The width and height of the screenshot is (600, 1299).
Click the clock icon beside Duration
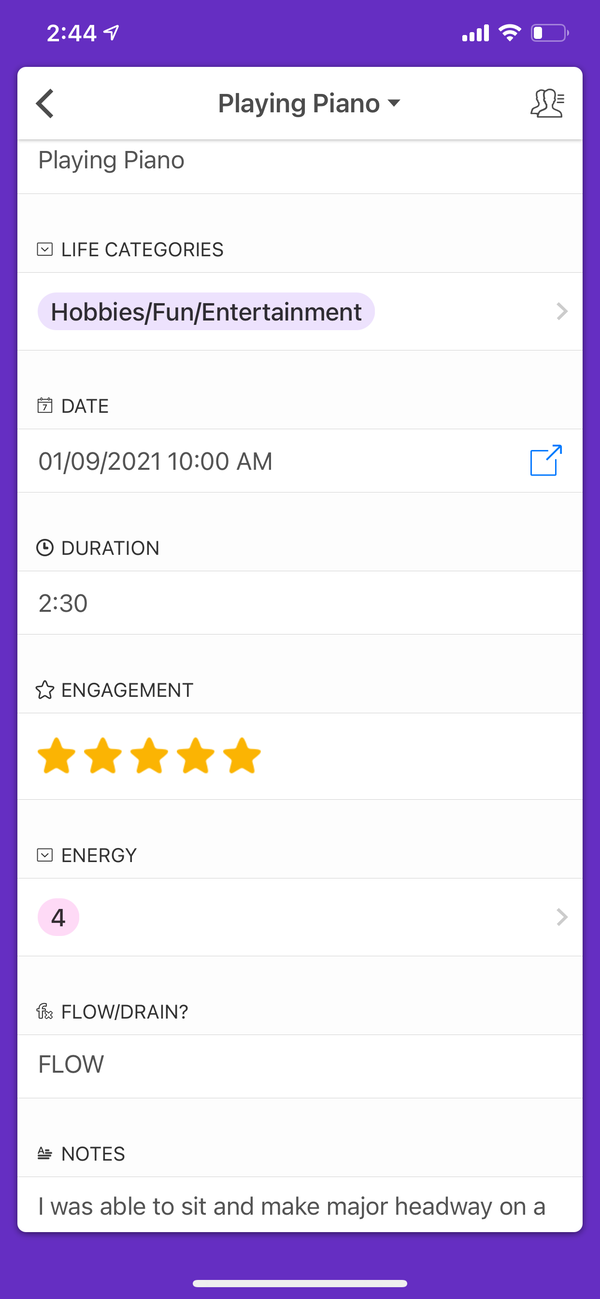click(44, 547)
